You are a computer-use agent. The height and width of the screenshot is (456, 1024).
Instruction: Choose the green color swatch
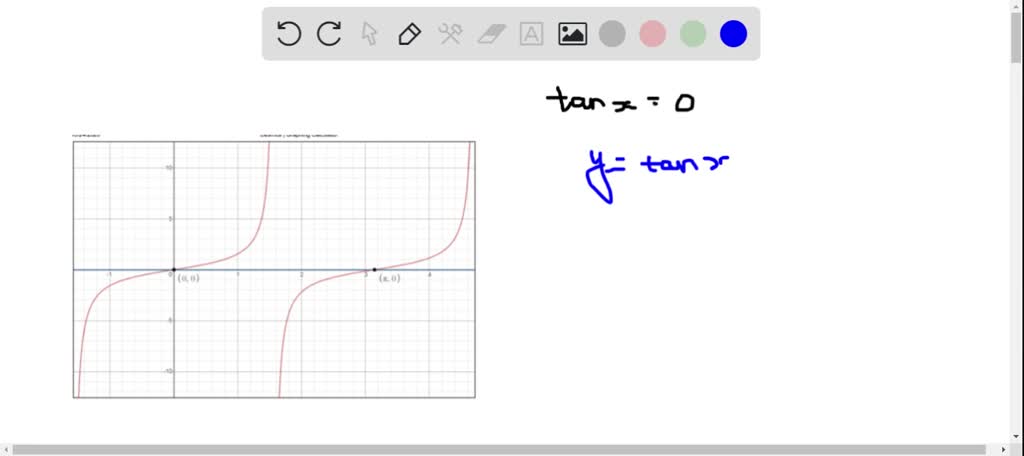[693, 33]
